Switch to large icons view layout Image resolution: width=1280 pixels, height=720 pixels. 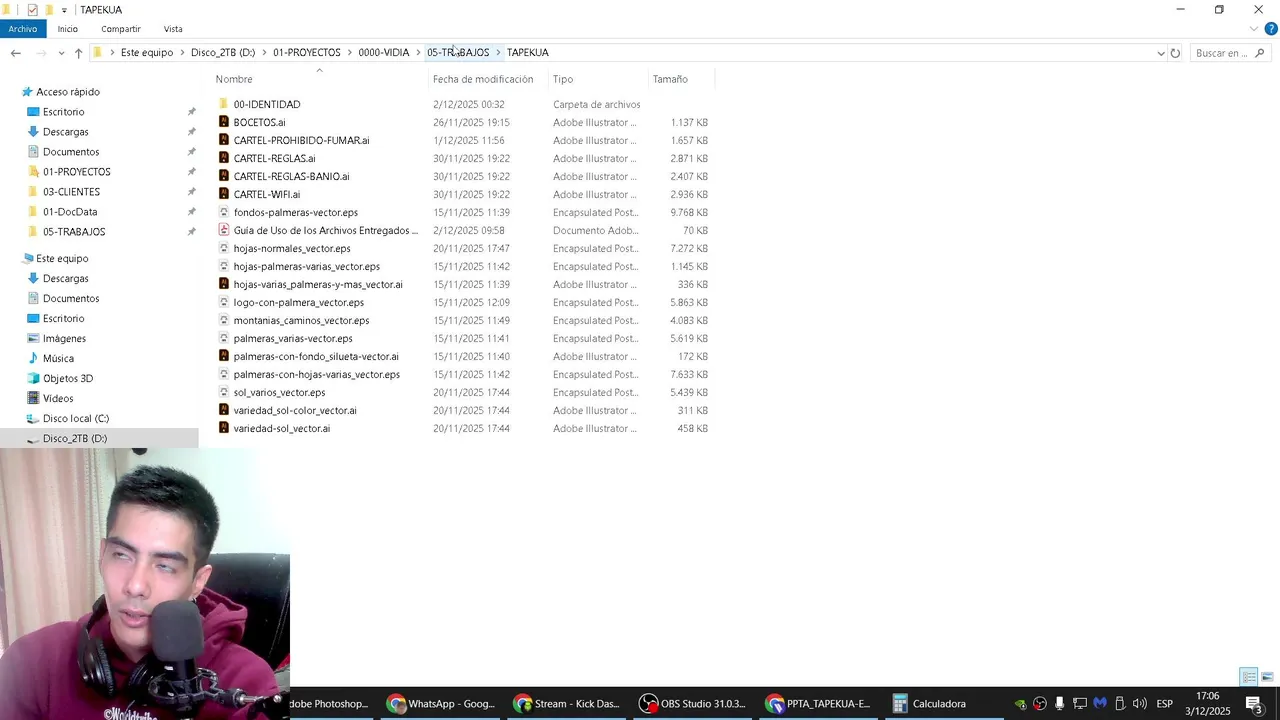pos(1267,677)
